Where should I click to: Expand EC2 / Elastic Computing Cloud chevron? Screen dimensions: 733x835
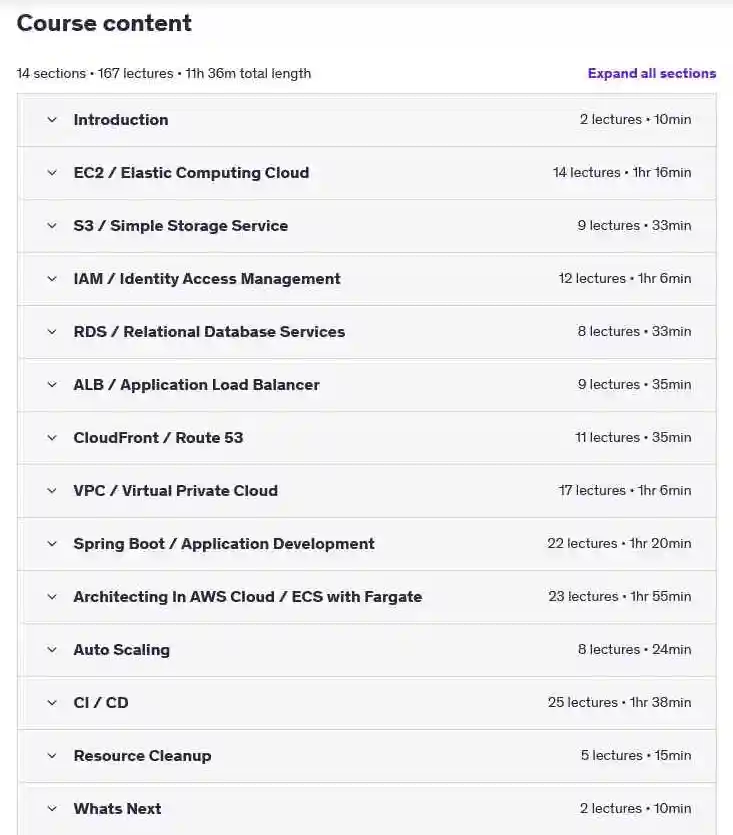(x=52, y=173)
